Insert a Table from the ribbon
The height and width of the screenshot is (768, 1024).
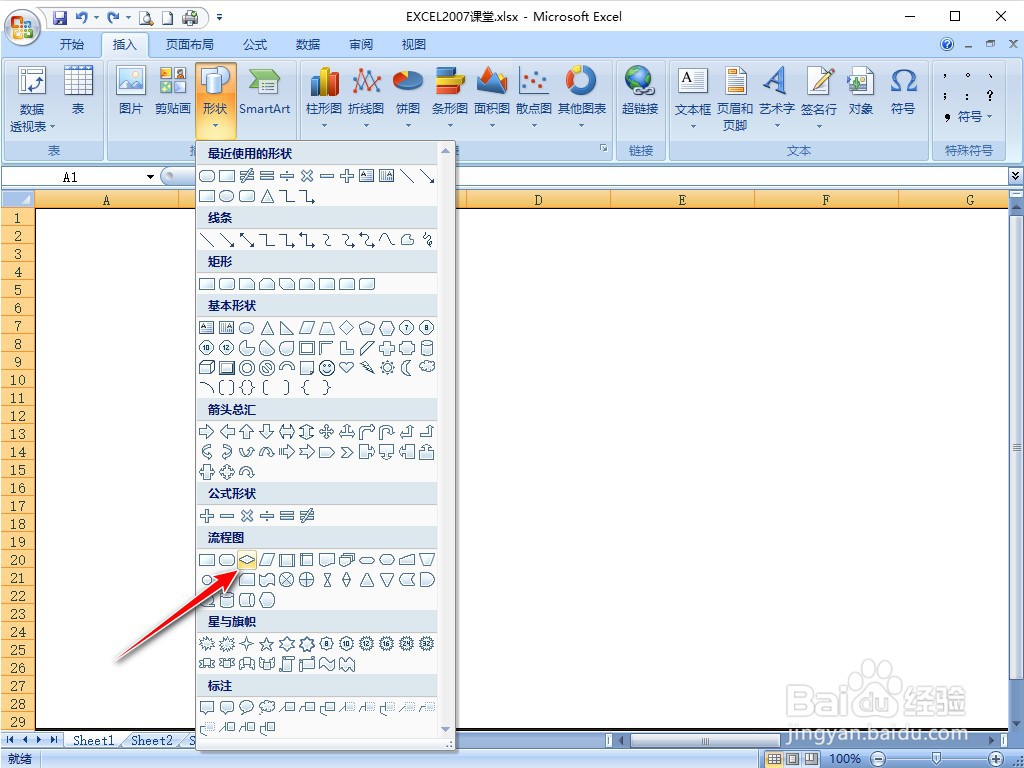(78, 91)
